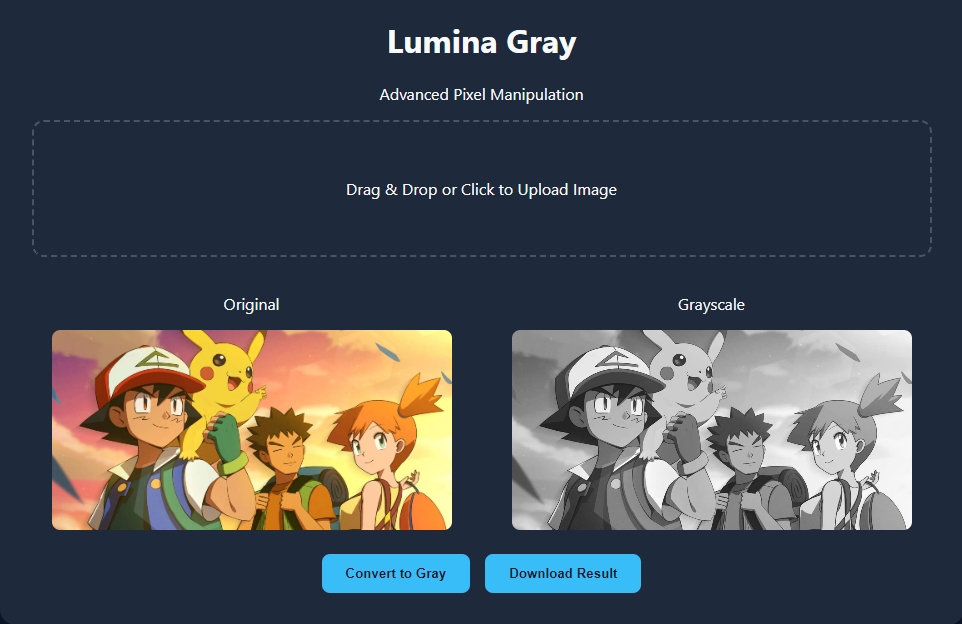962x624 pixels.
Task: Select the Original color image preview
Action: point(251,430)
